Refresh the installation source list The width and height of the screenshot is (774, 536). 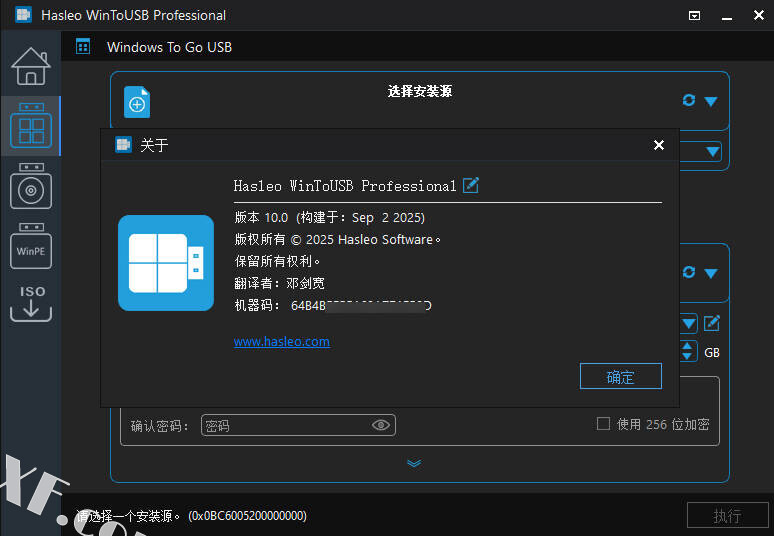(x=688, y=101)
